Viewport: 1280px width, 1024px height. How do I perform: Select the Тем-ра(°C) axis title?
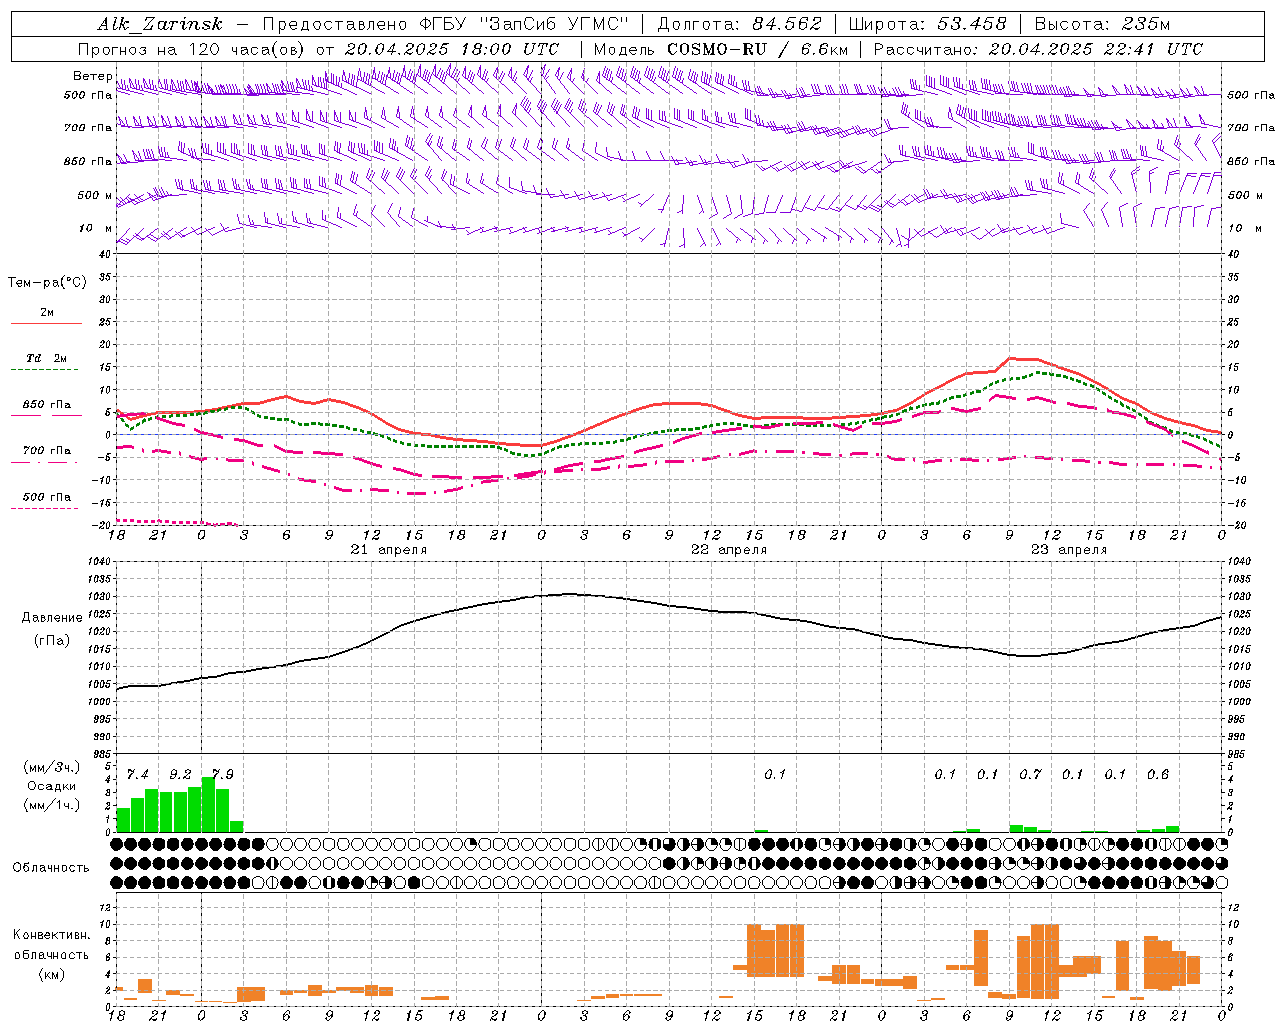point(47,283)
